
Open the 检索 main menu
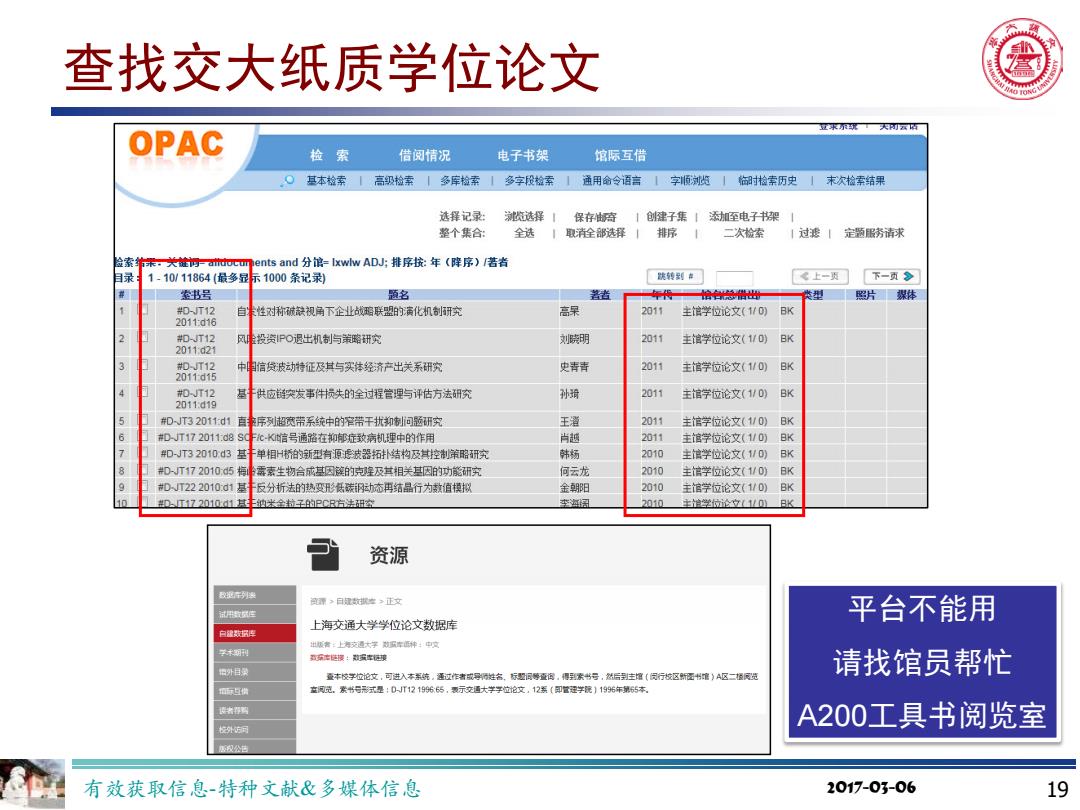pyautogui.click(x=329, y=156)
